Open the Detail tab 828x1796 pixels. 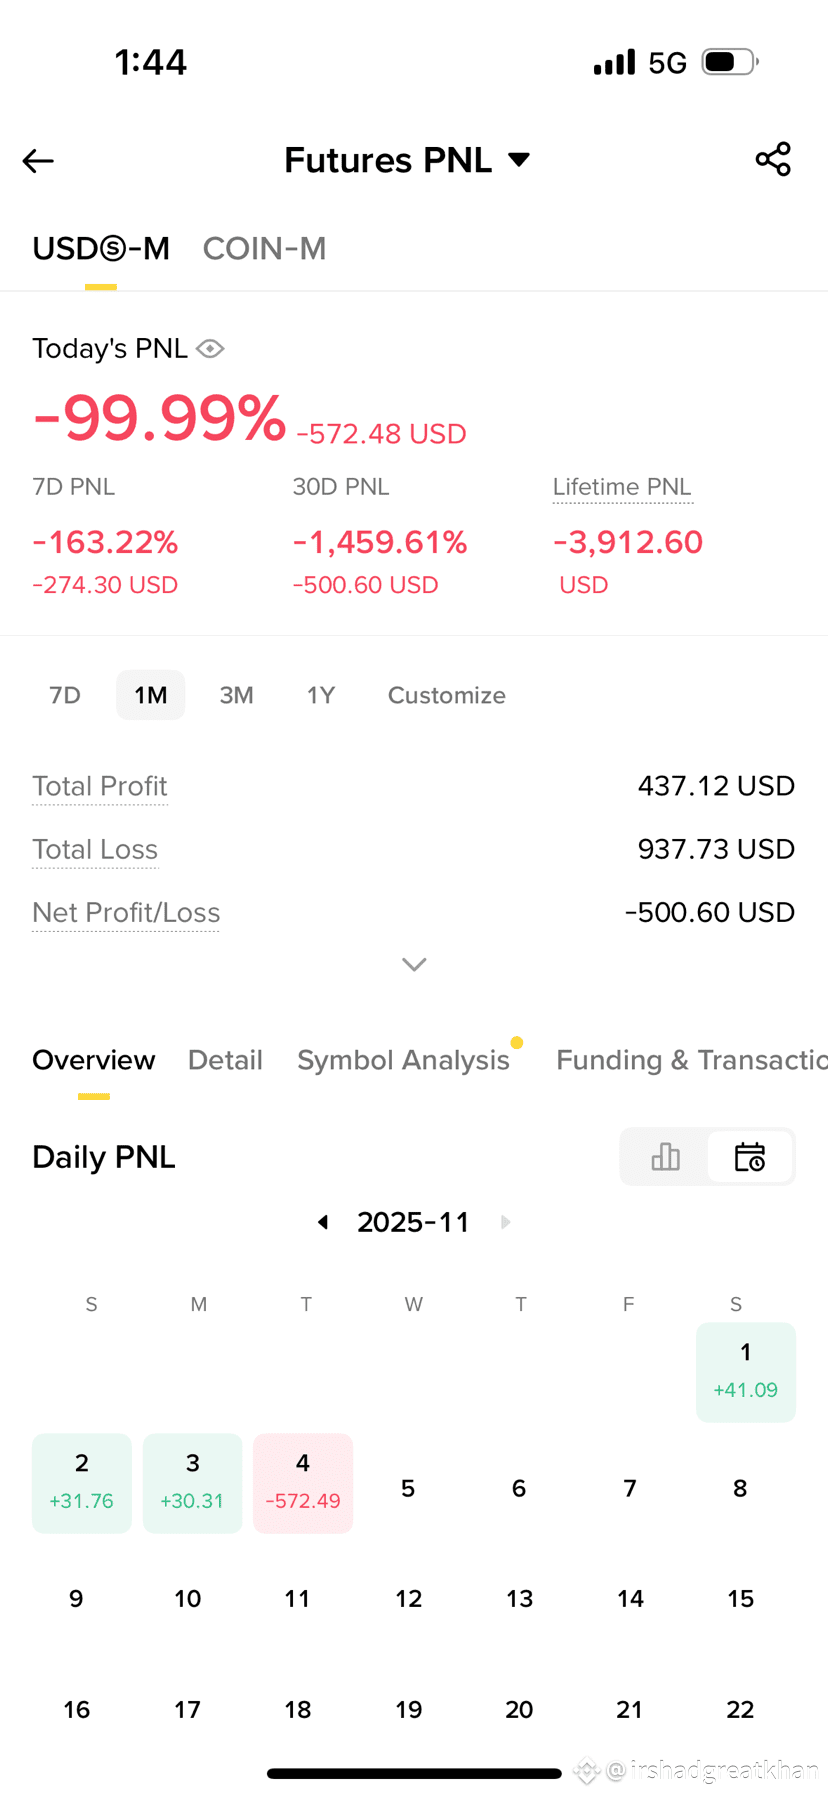(x=225, y=1060)
